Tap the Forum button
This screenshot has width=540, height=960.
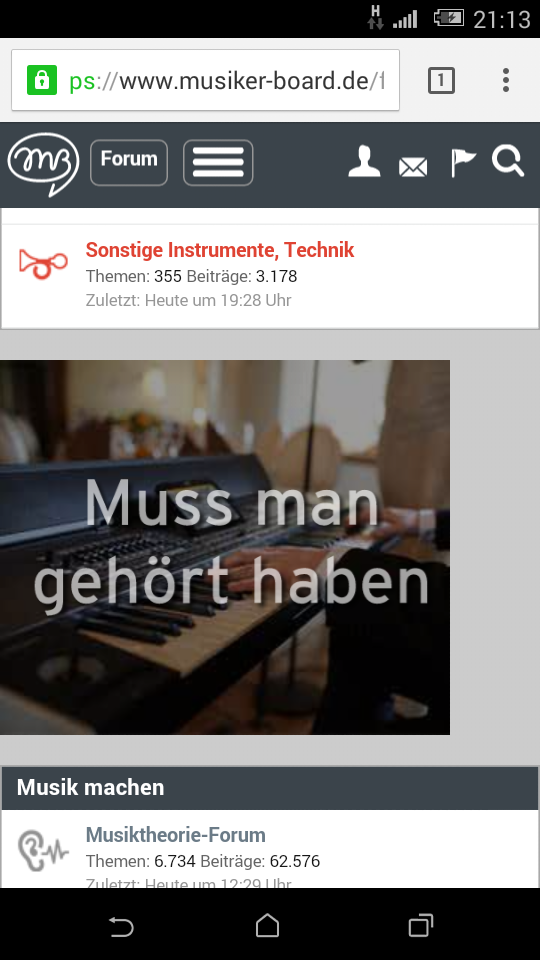[129, 162]
